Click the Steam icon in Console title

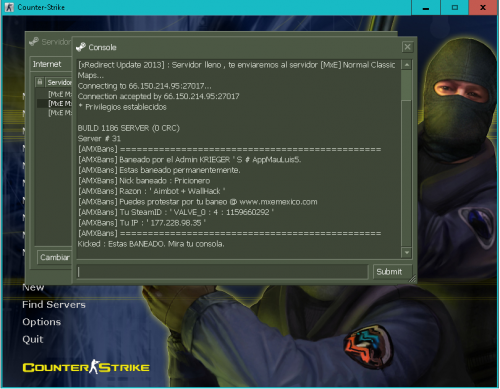(81, 47)
